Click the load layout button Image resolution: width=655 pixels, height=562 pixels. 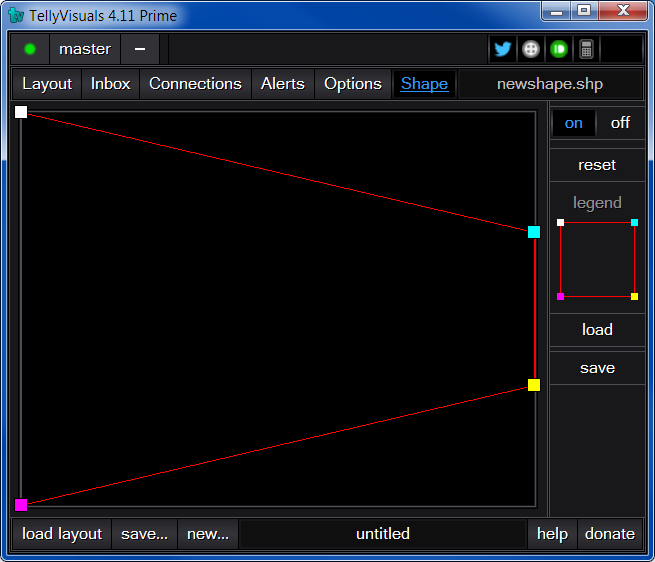click(x=62, y=534)
